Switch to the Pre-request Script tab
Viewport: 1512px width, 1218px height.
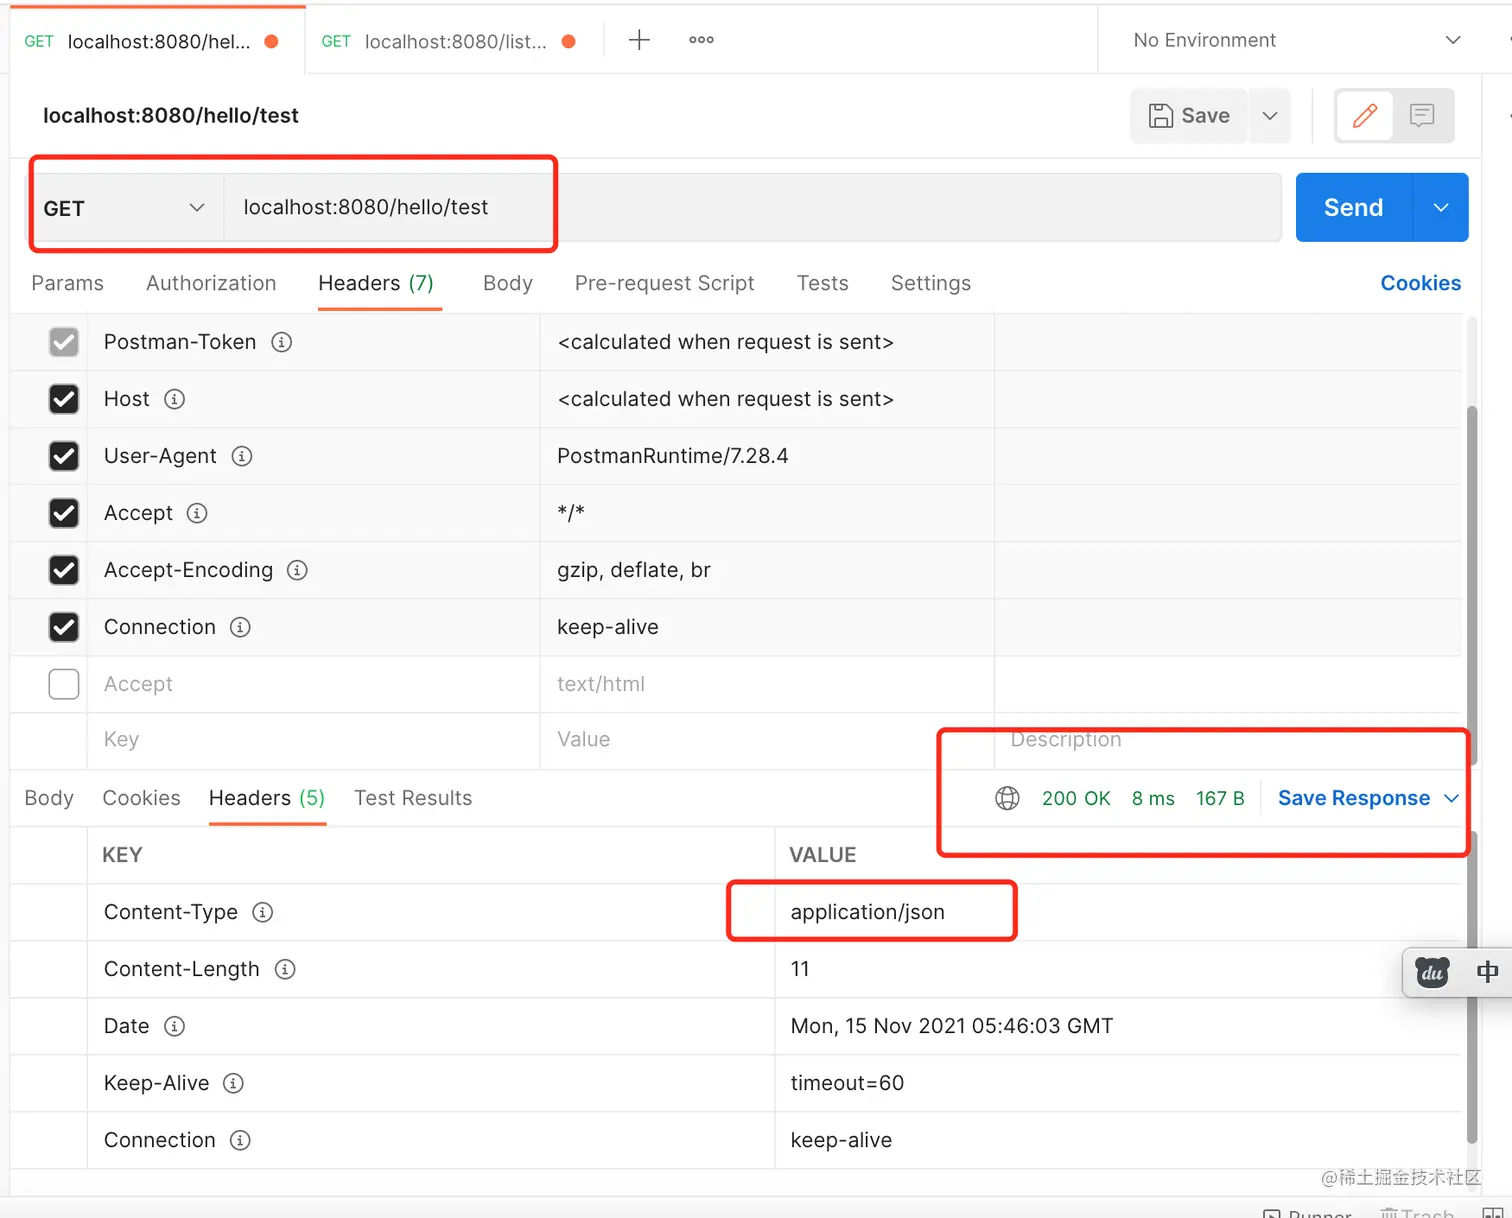[664, 283]
